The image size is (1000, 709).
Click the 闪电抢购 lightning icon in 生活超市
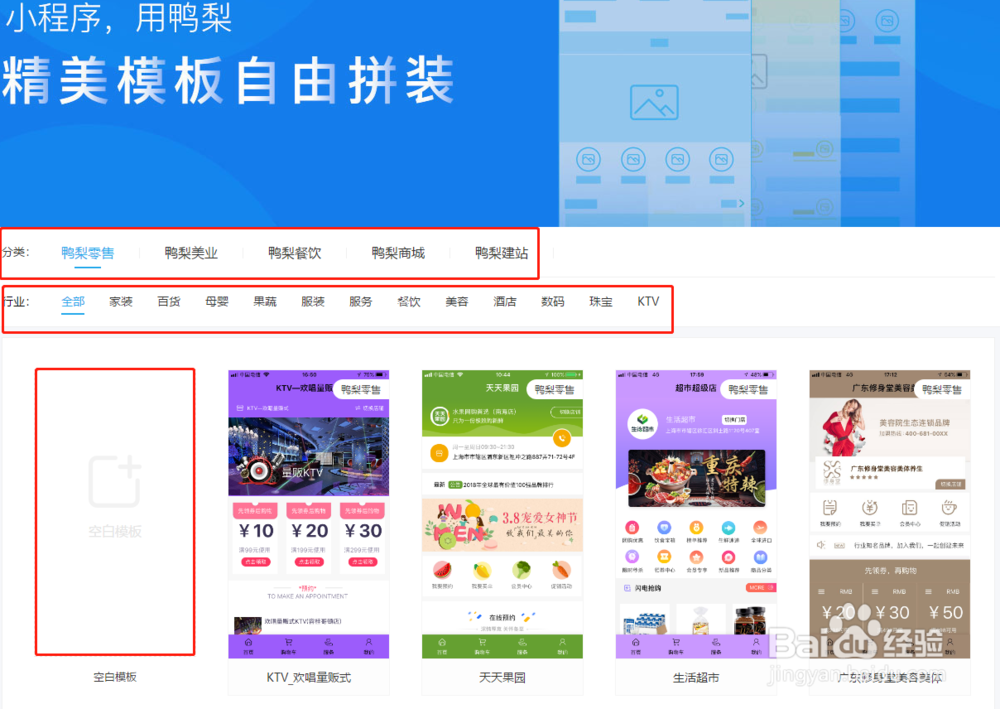pyautogui.click(x=626, y=588)
